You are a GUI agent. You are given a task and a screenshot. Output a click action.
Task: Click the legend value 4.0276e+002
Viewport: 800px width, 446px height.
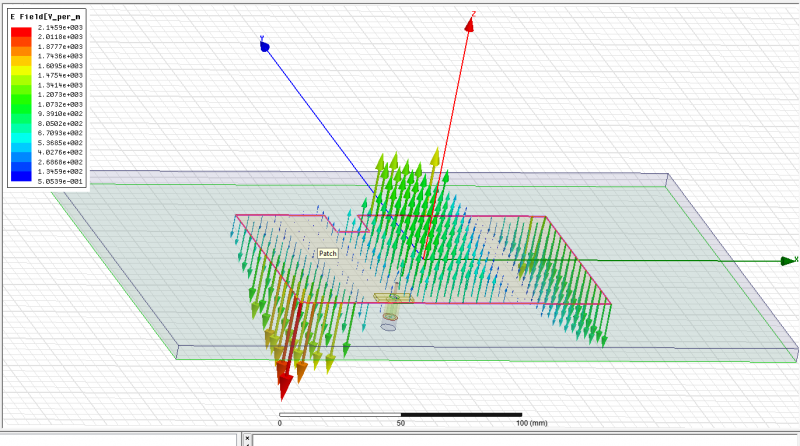coord(60,153)
